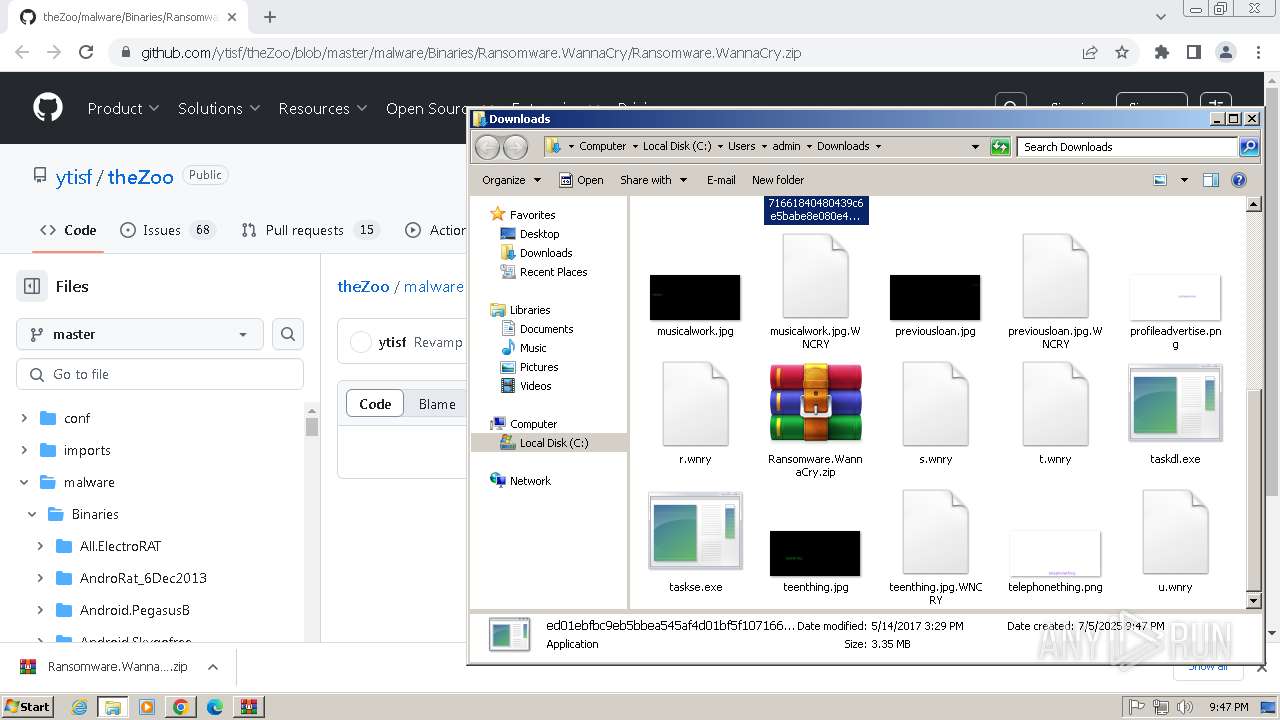Select Network in navigation pane

point(530,481)
